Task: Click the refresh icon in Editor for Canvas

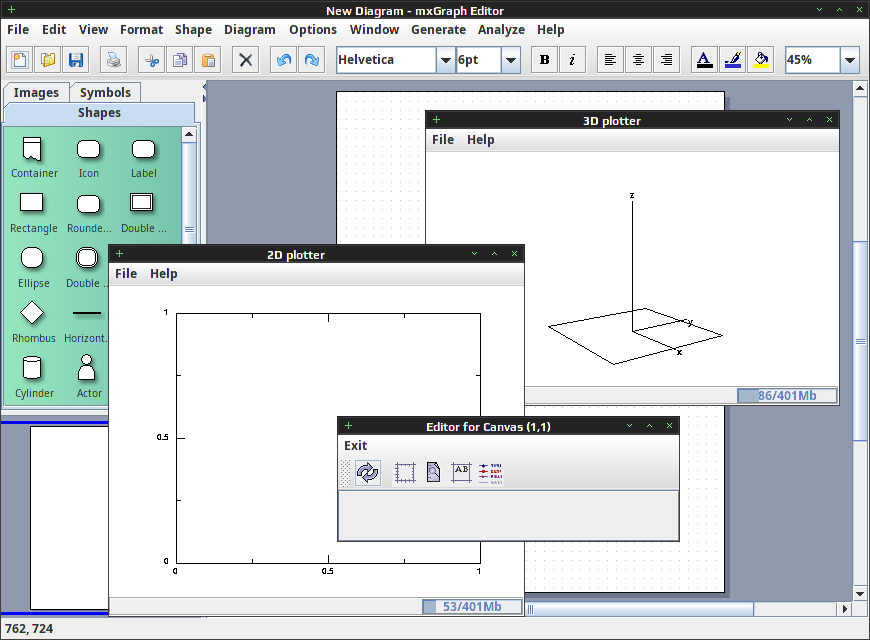Action: (x=367, y=473)
